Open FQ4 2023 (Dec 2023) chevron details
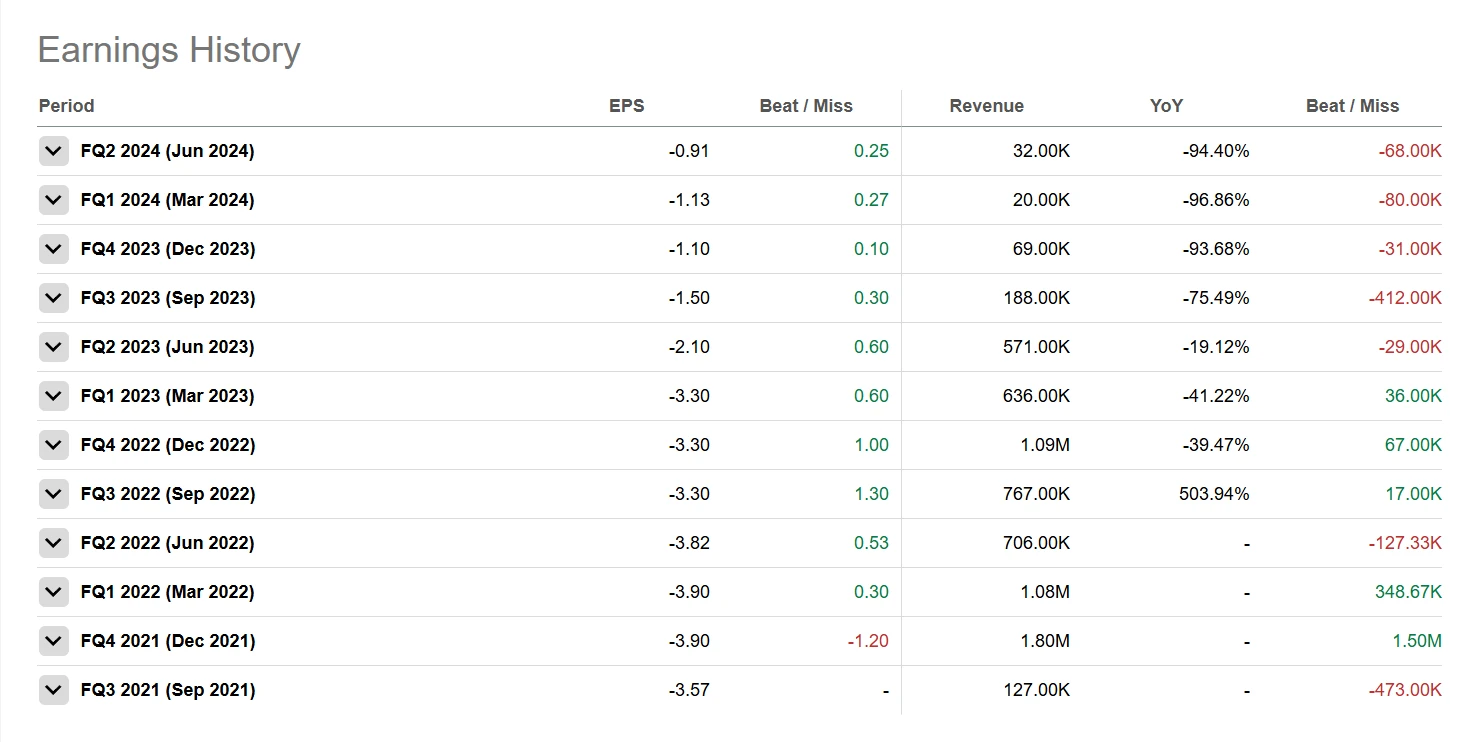Screen dimensions: 1472x742 [x=54, y=250]
